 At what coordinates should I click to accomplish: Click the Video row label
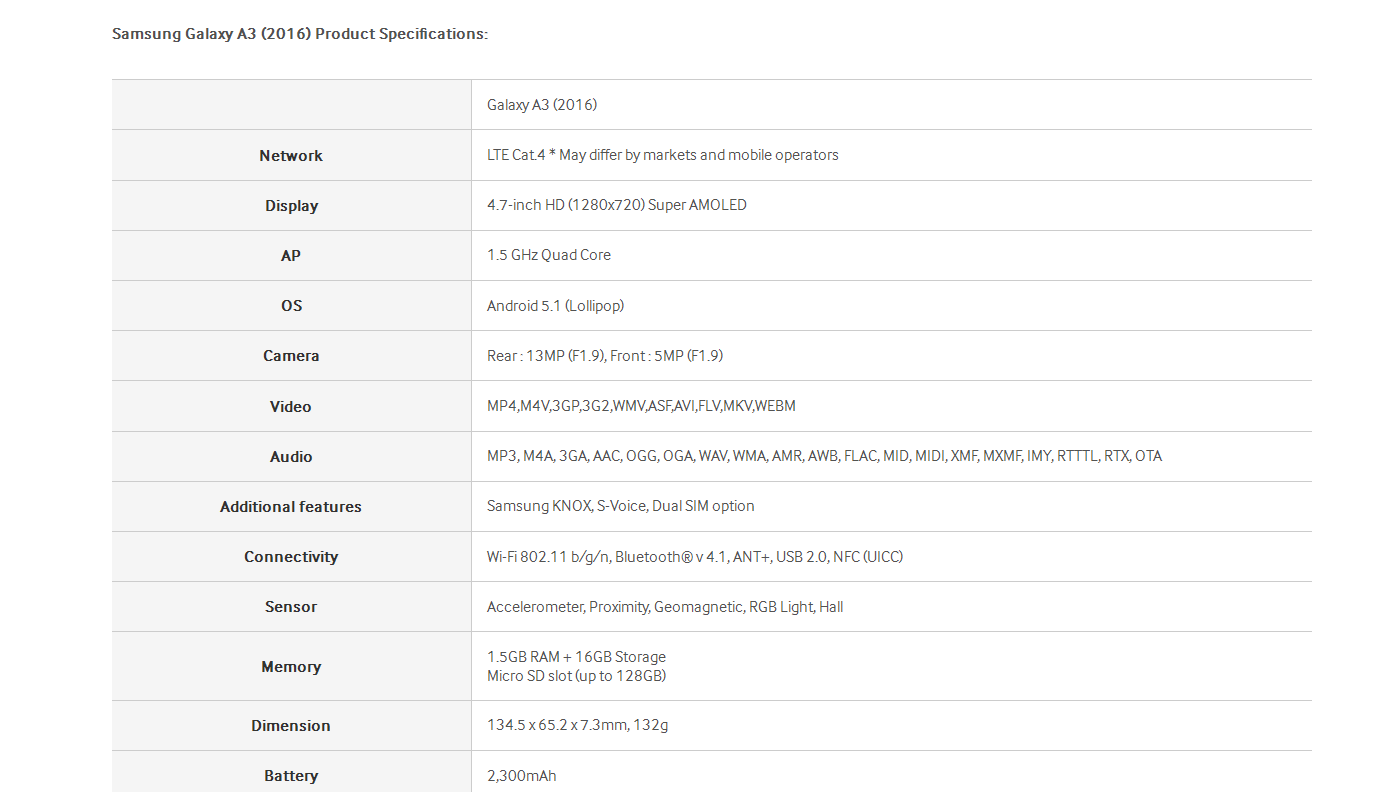click(x=291, y=407)
